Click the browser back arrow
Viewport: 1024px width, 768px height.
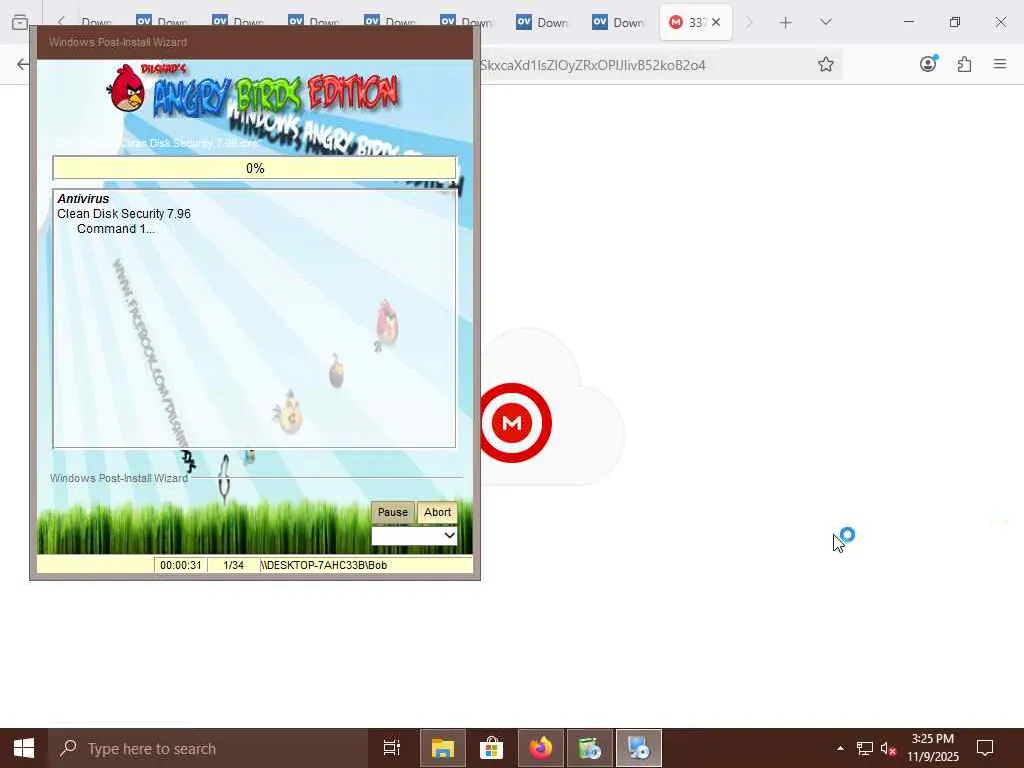[23, 64]
